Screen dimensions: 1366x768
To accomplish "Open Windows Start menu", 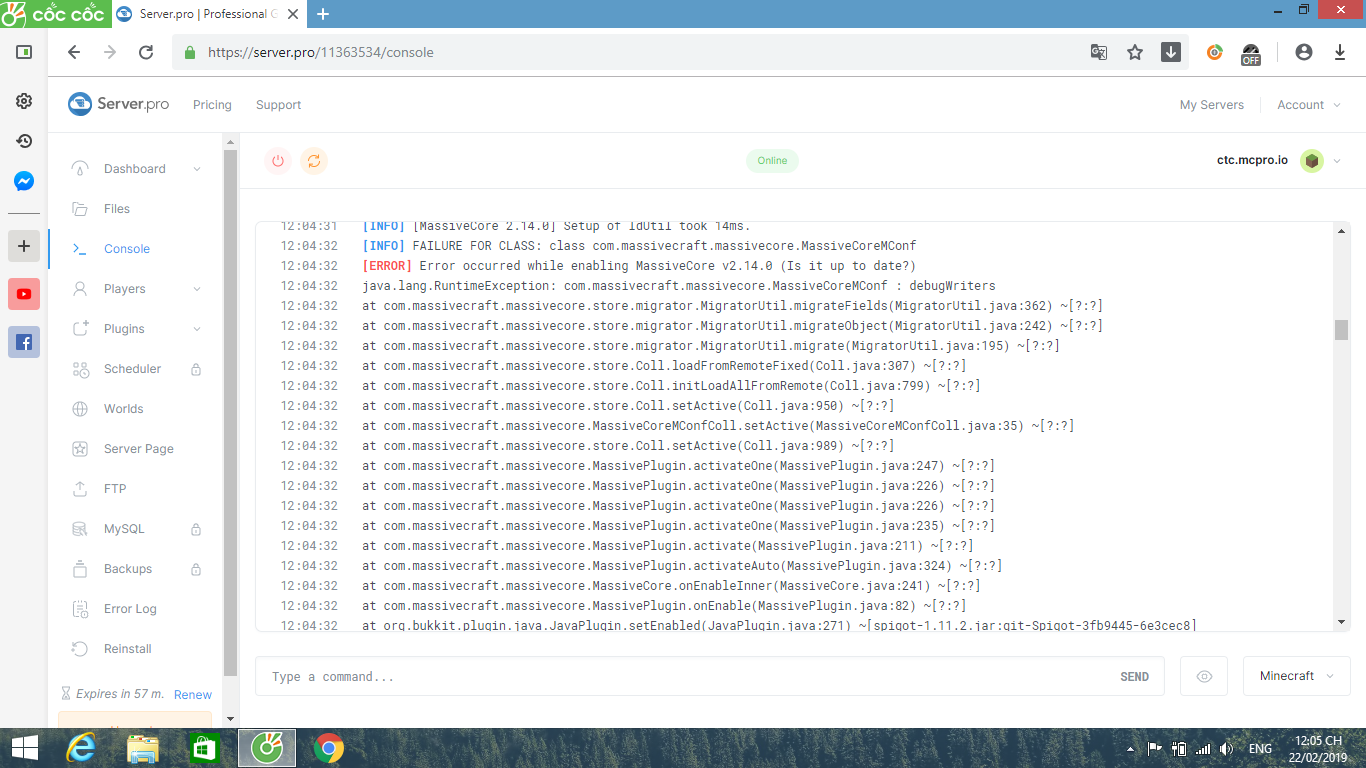I will pos(24,748).
